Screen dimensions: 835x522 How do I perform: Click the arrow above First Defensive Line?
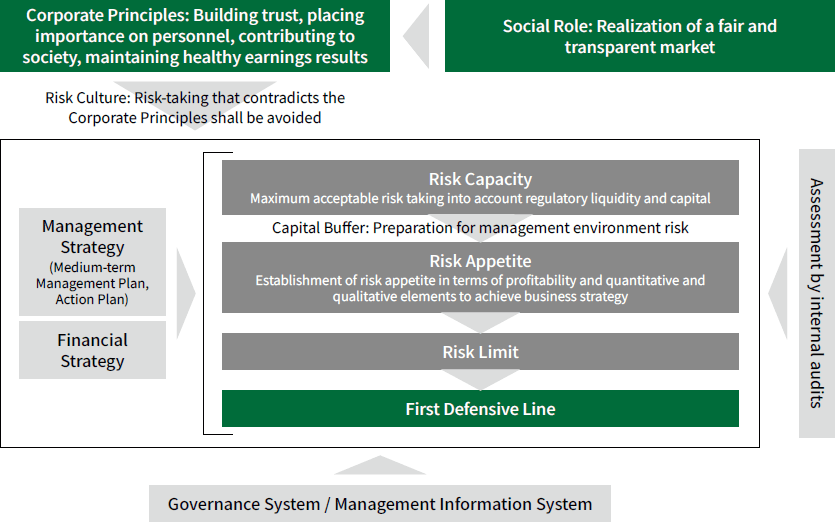[480, 380]
